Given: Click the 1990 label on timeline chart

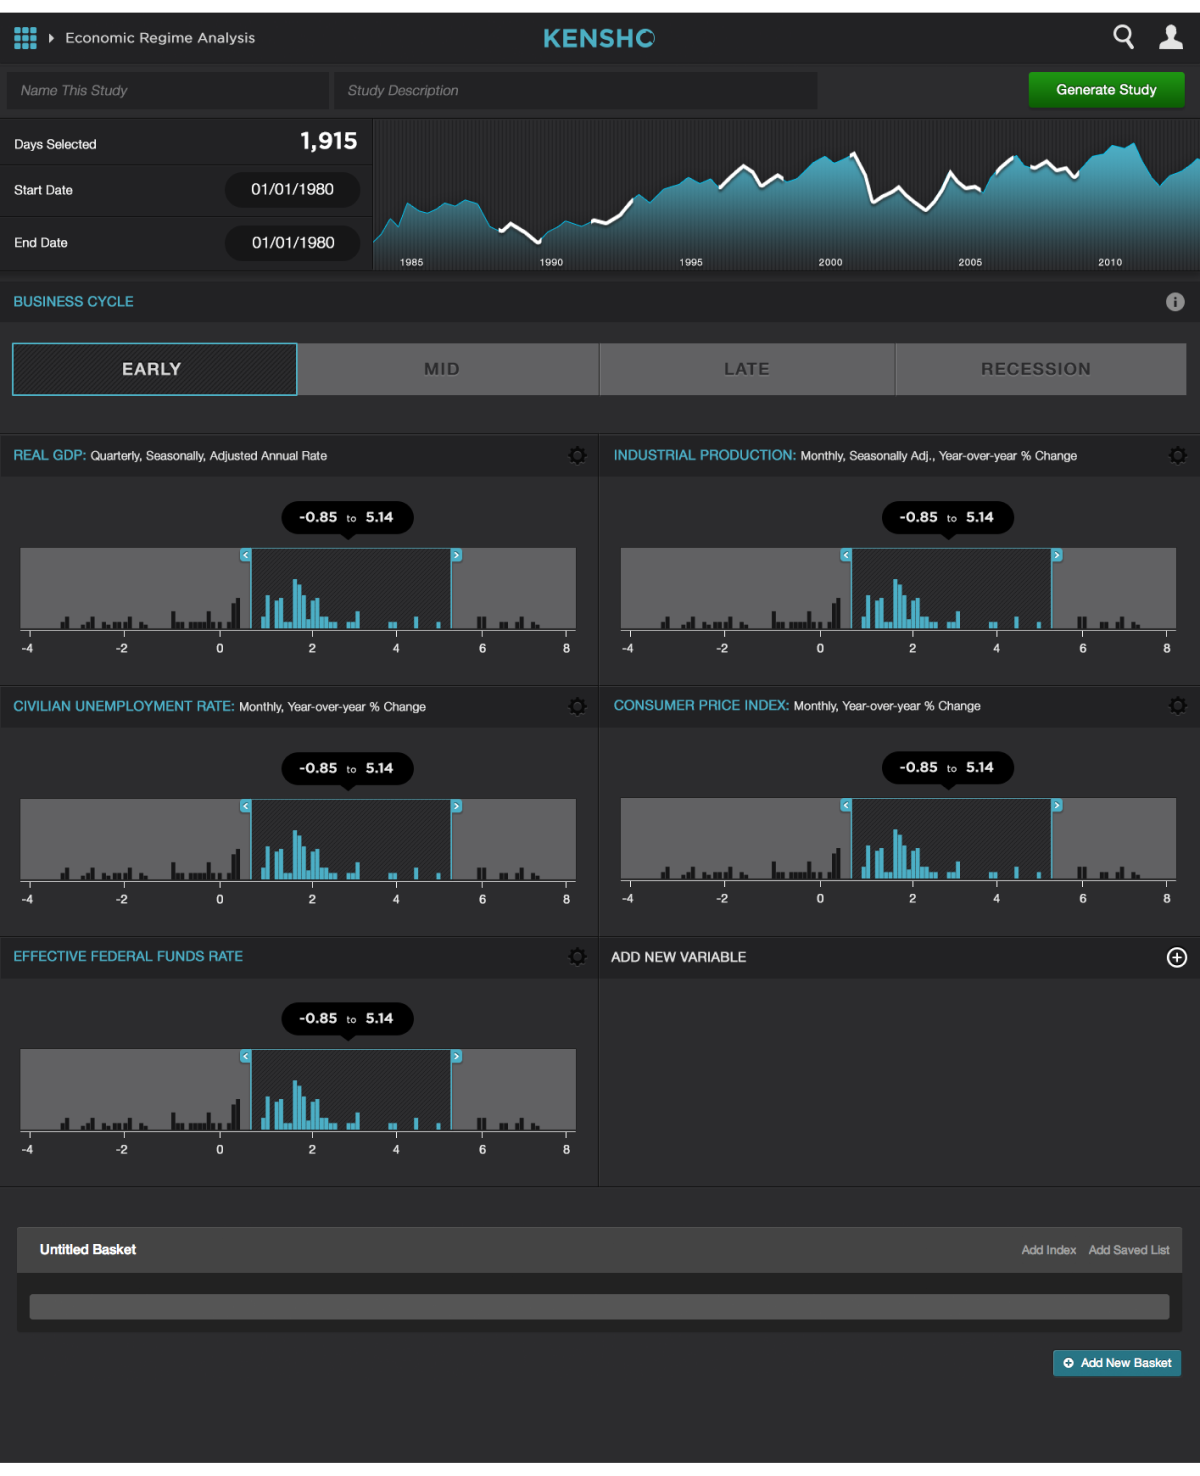Looking at the screenshot, I should pyautogui.click(x=551, y=262).
